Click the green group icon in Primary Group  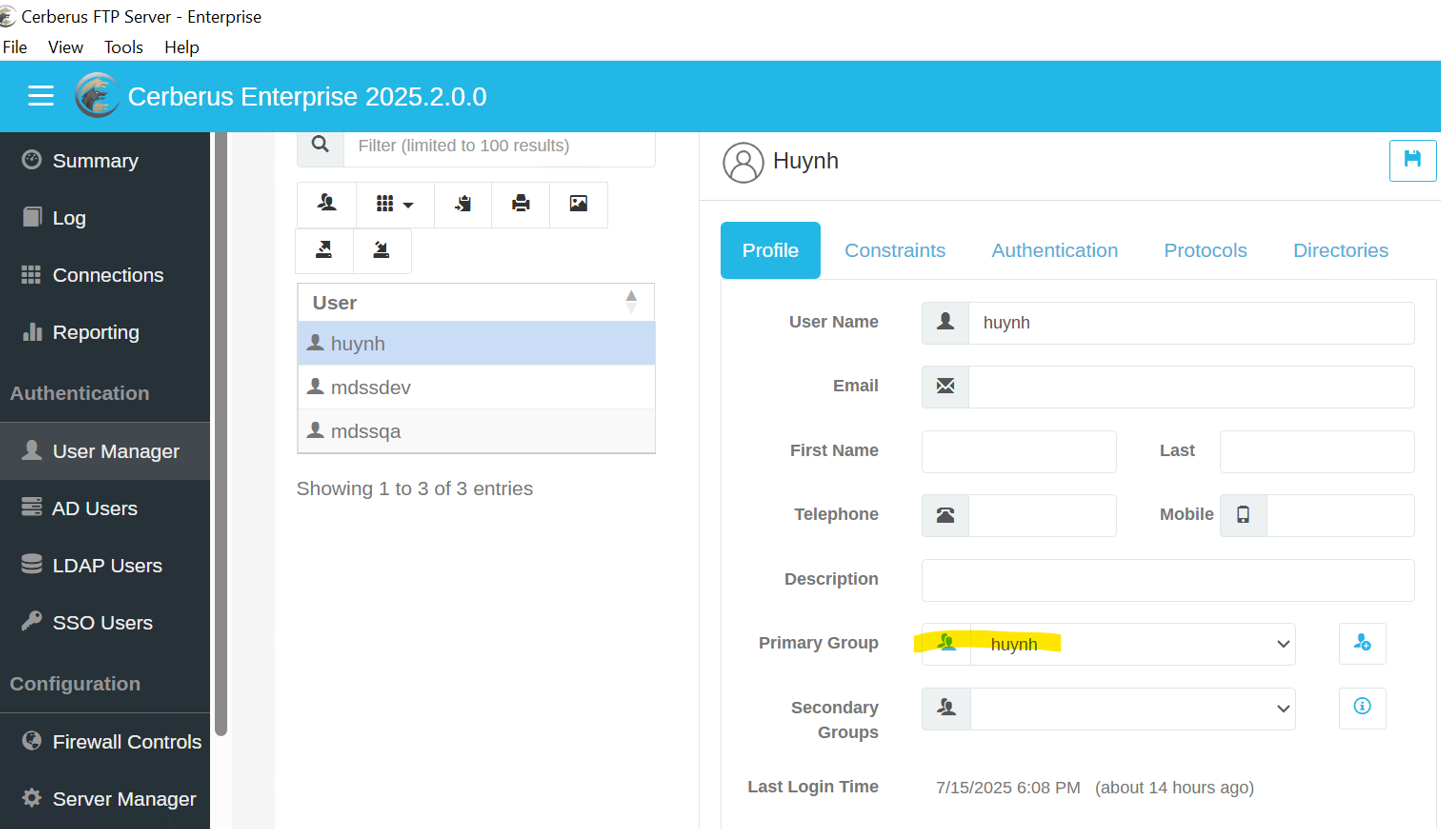point(947,643)
